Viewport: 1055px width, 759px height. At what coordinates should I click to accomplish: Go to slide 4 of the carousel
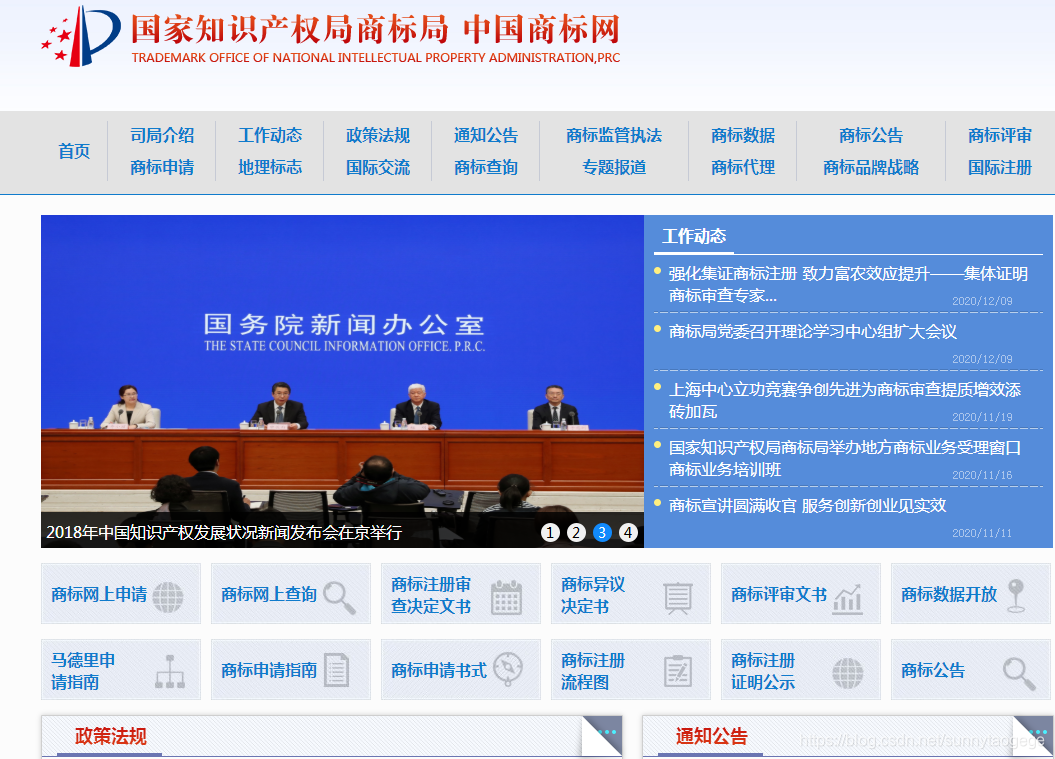(x=628, y=533)
